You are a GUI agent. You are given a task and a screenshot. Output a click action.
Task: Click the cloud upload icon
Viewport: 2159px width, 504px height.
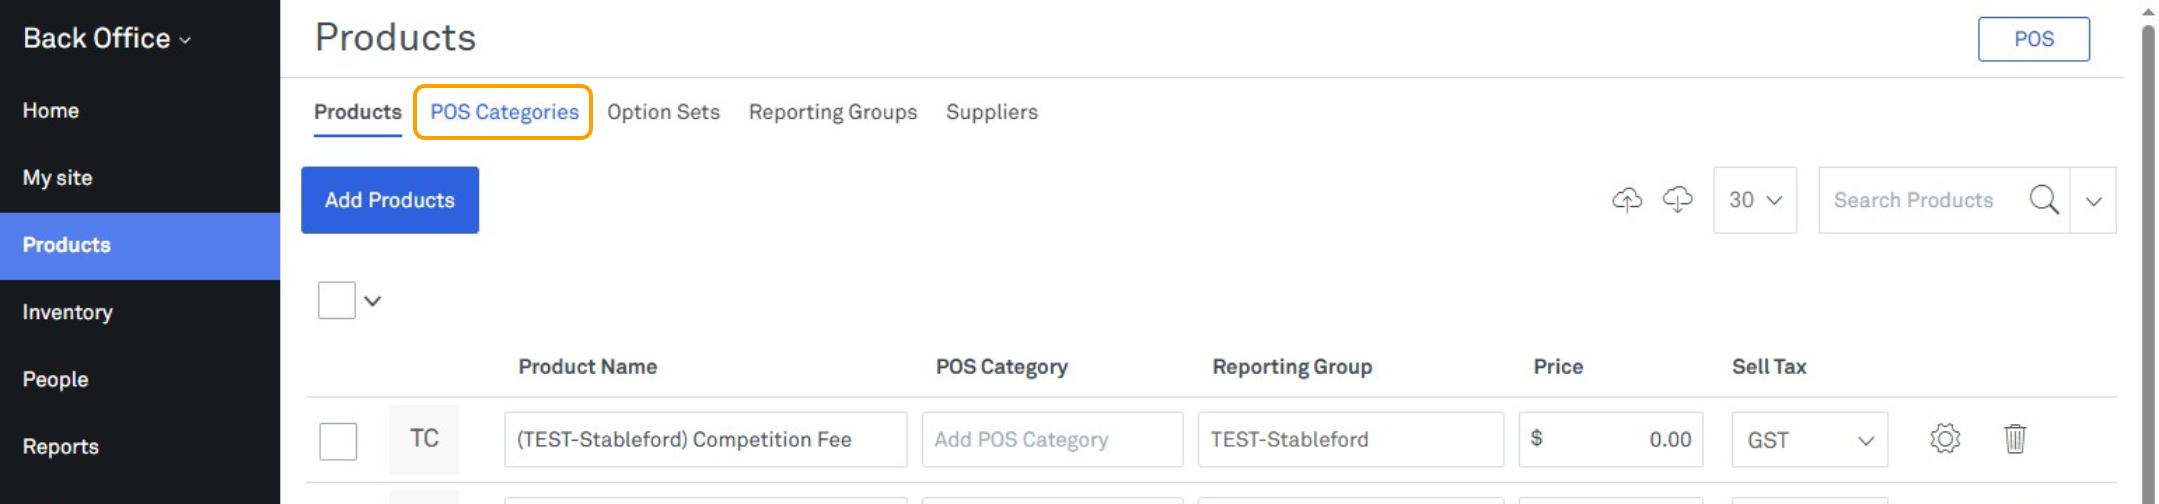[1627, 200]
